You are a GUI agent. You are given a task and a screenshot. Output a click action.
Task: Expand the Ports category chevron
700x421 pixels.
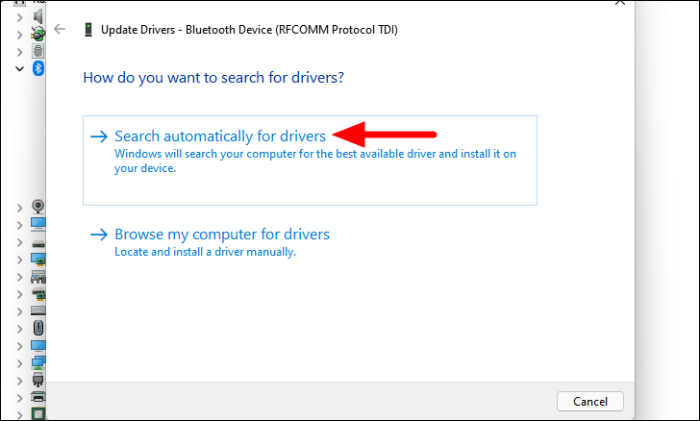(x=19, y=381)
